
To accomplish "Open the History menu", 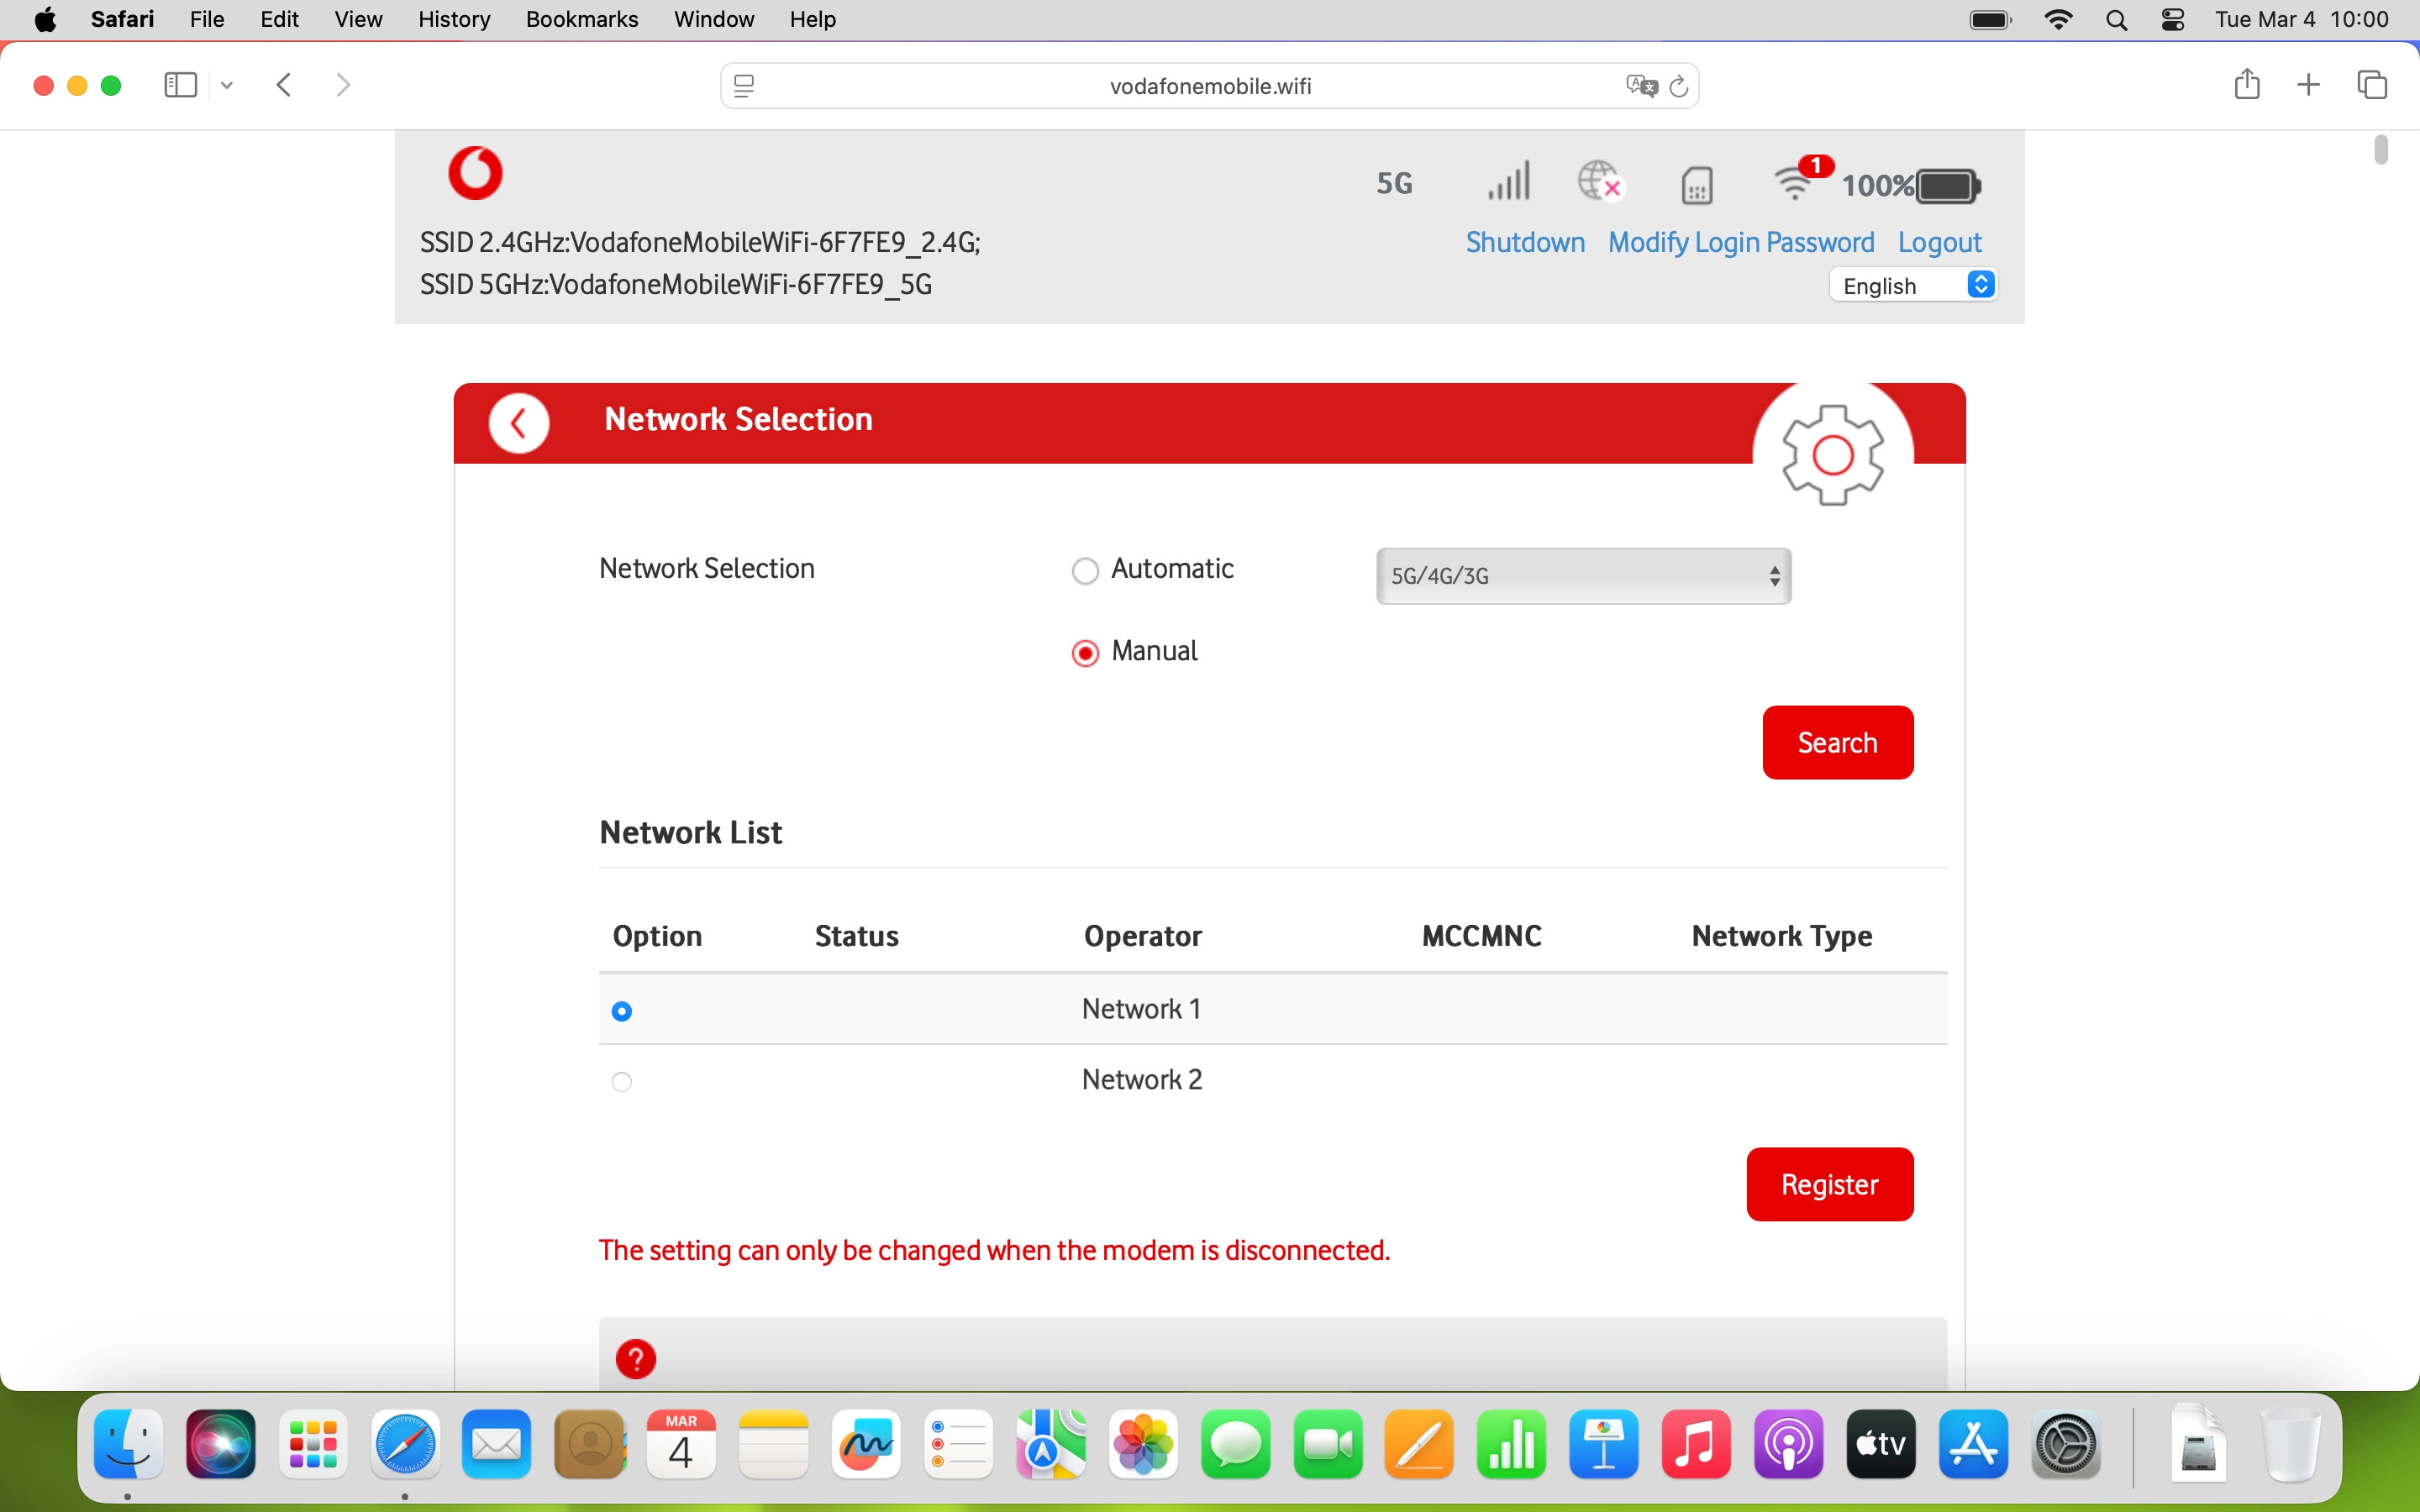I will coord(454,19).
